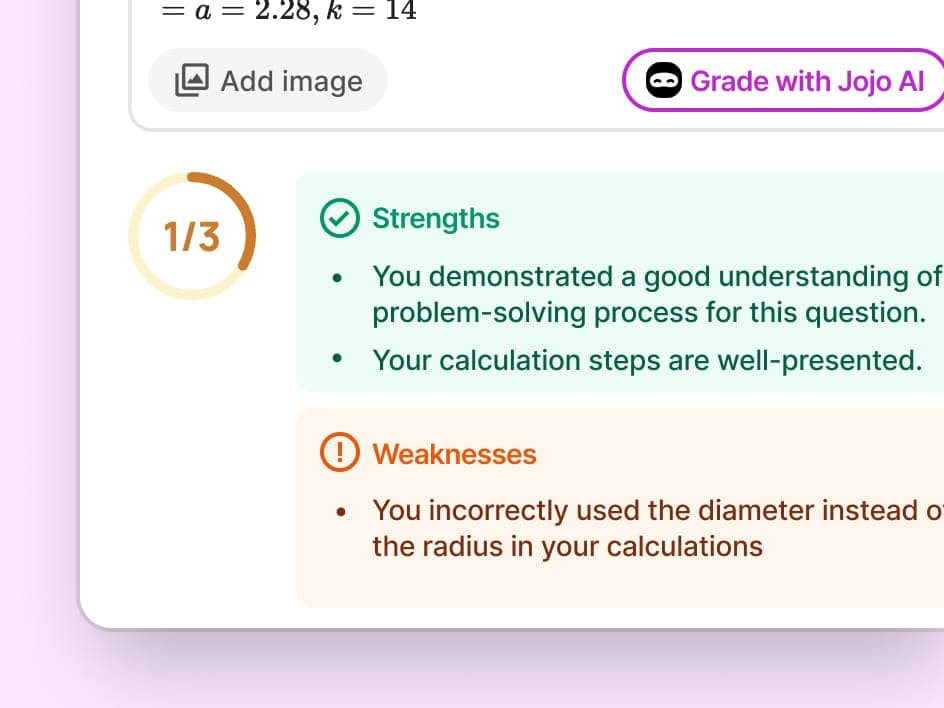Viewport: 944px width, 708px height.
Task: Click the orange exclamation Weaknesses icon
Action: tap(340, 454)
